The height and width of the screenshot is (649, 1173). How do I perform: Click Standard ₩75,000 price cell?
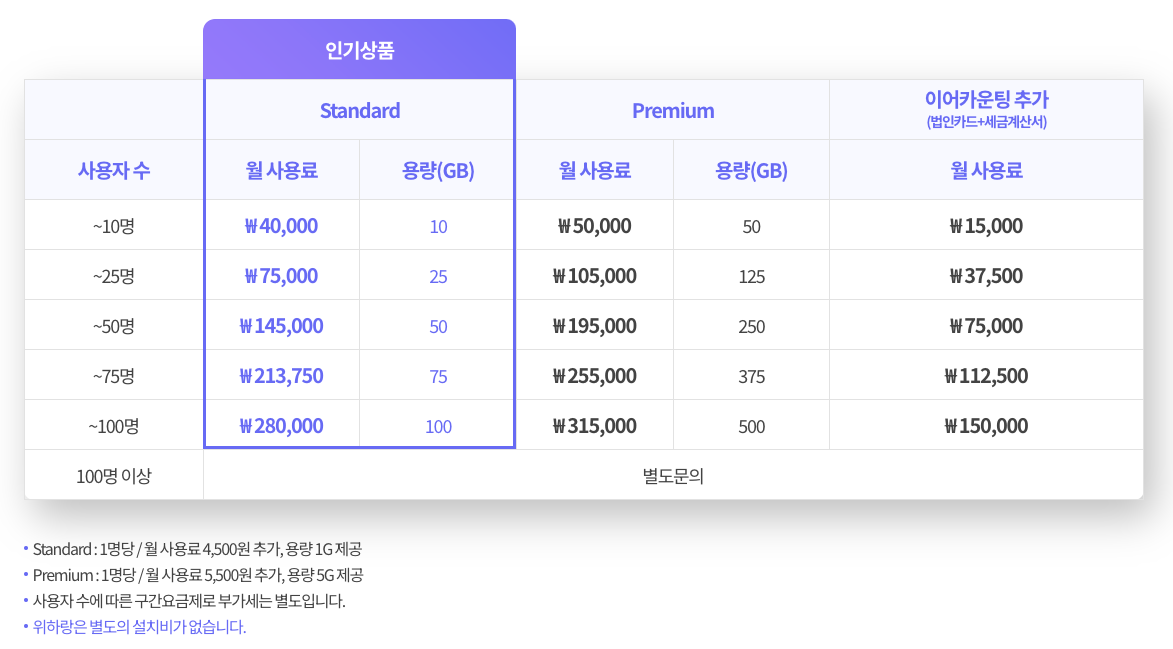(281, 276)
